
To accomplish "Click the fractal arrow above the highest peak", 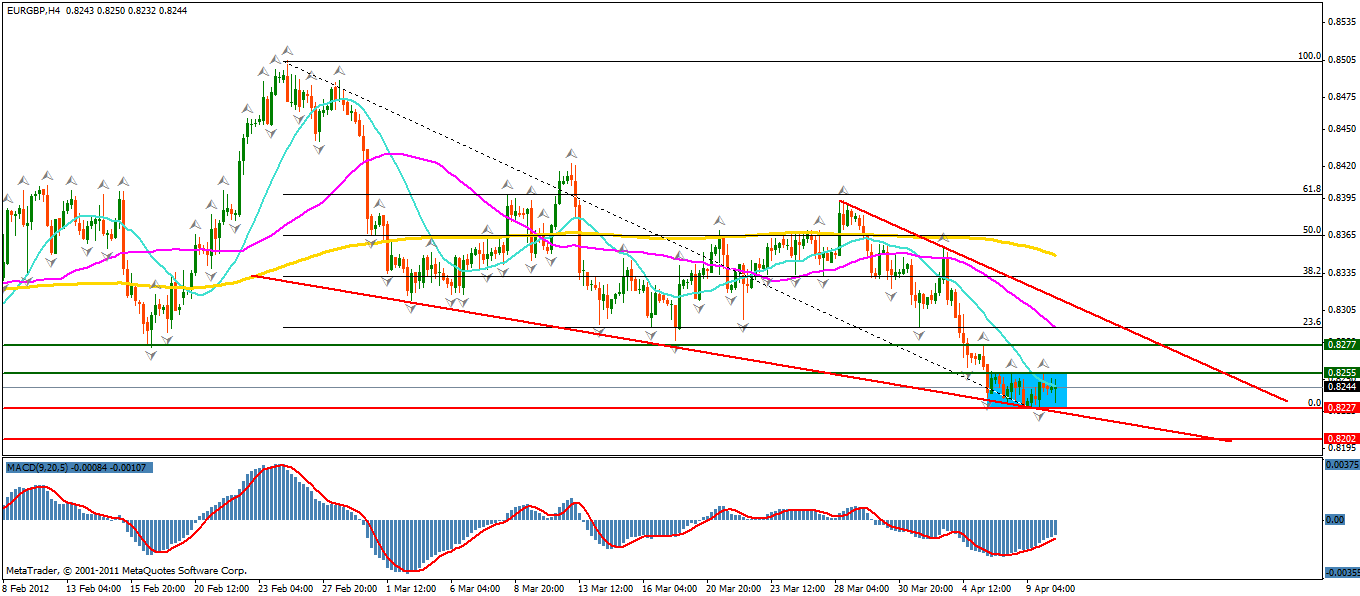I will pyautogui.click(x=287, y=49).
